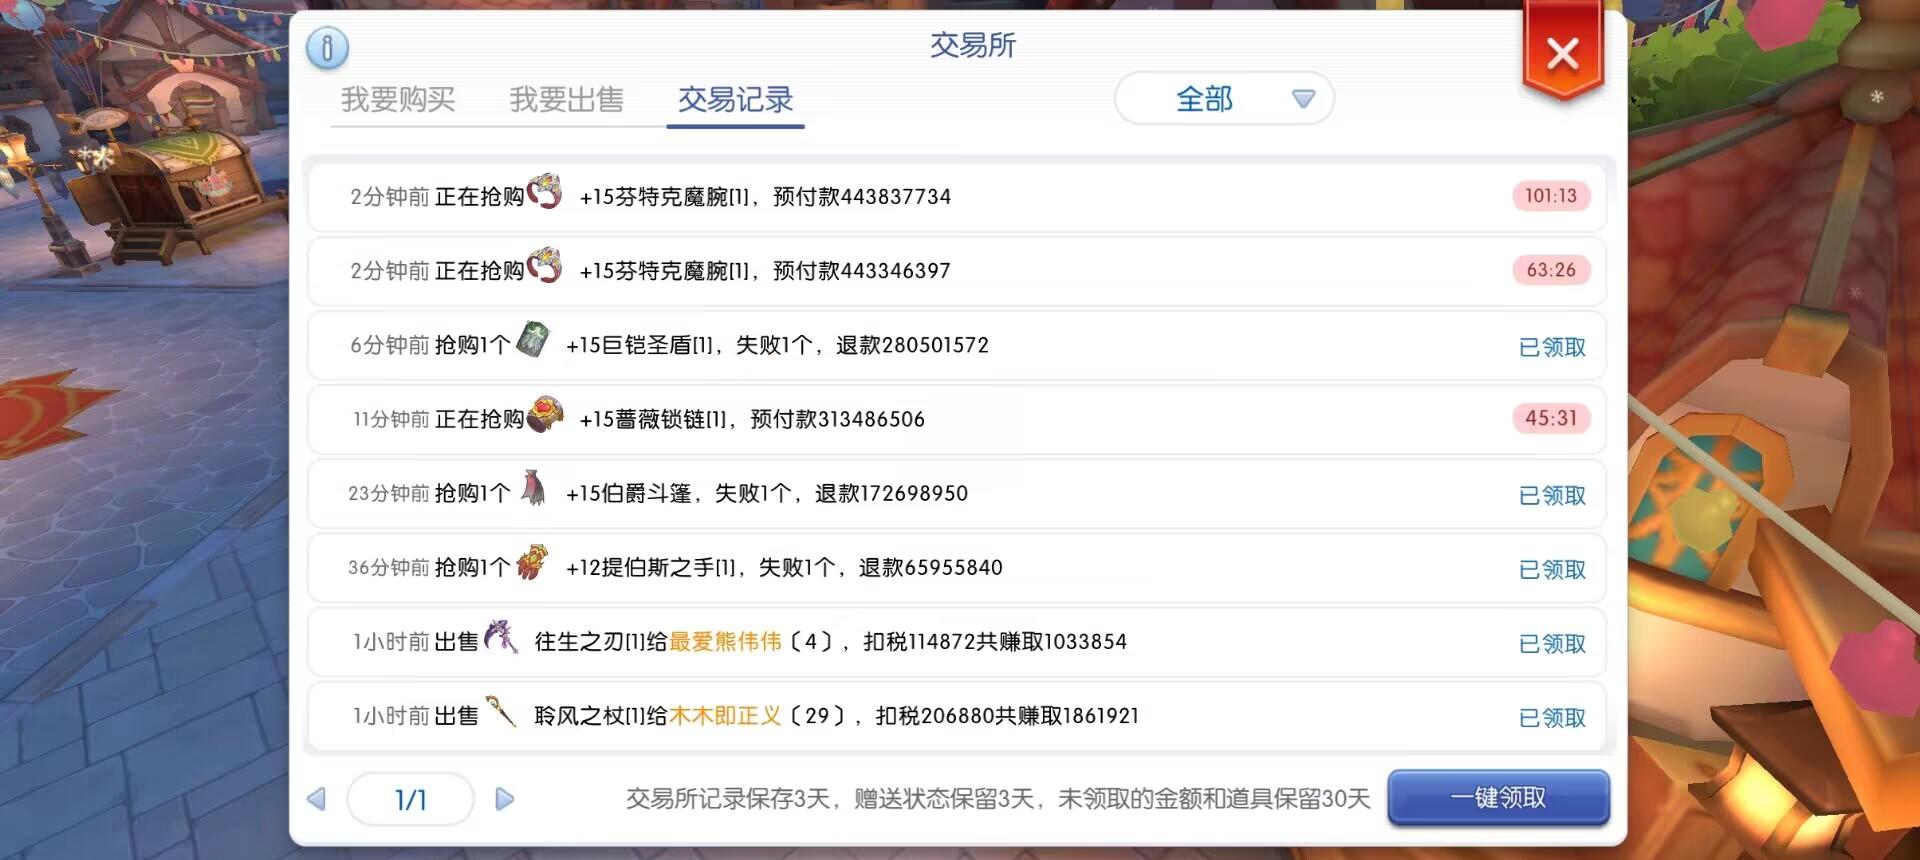Viewport: 1920px width, 860px height.
Task: Click the +15巨铠圣盾 shield item icon
Action: click(x=533, y=339)
